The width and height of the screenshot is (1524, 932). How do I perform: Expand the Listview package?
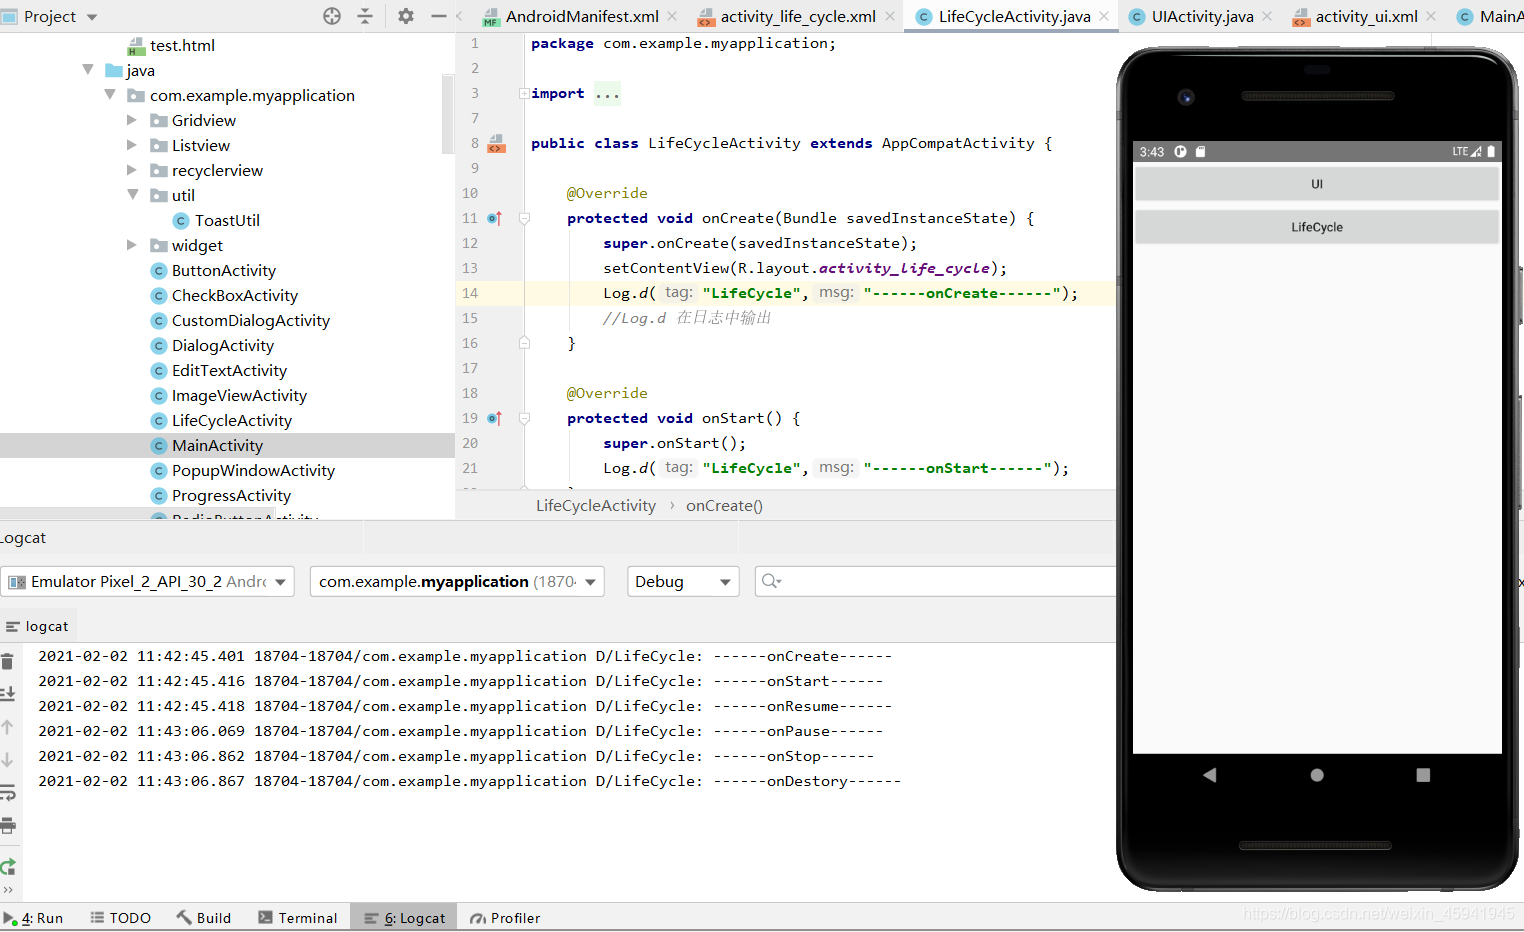click(132, 144)
